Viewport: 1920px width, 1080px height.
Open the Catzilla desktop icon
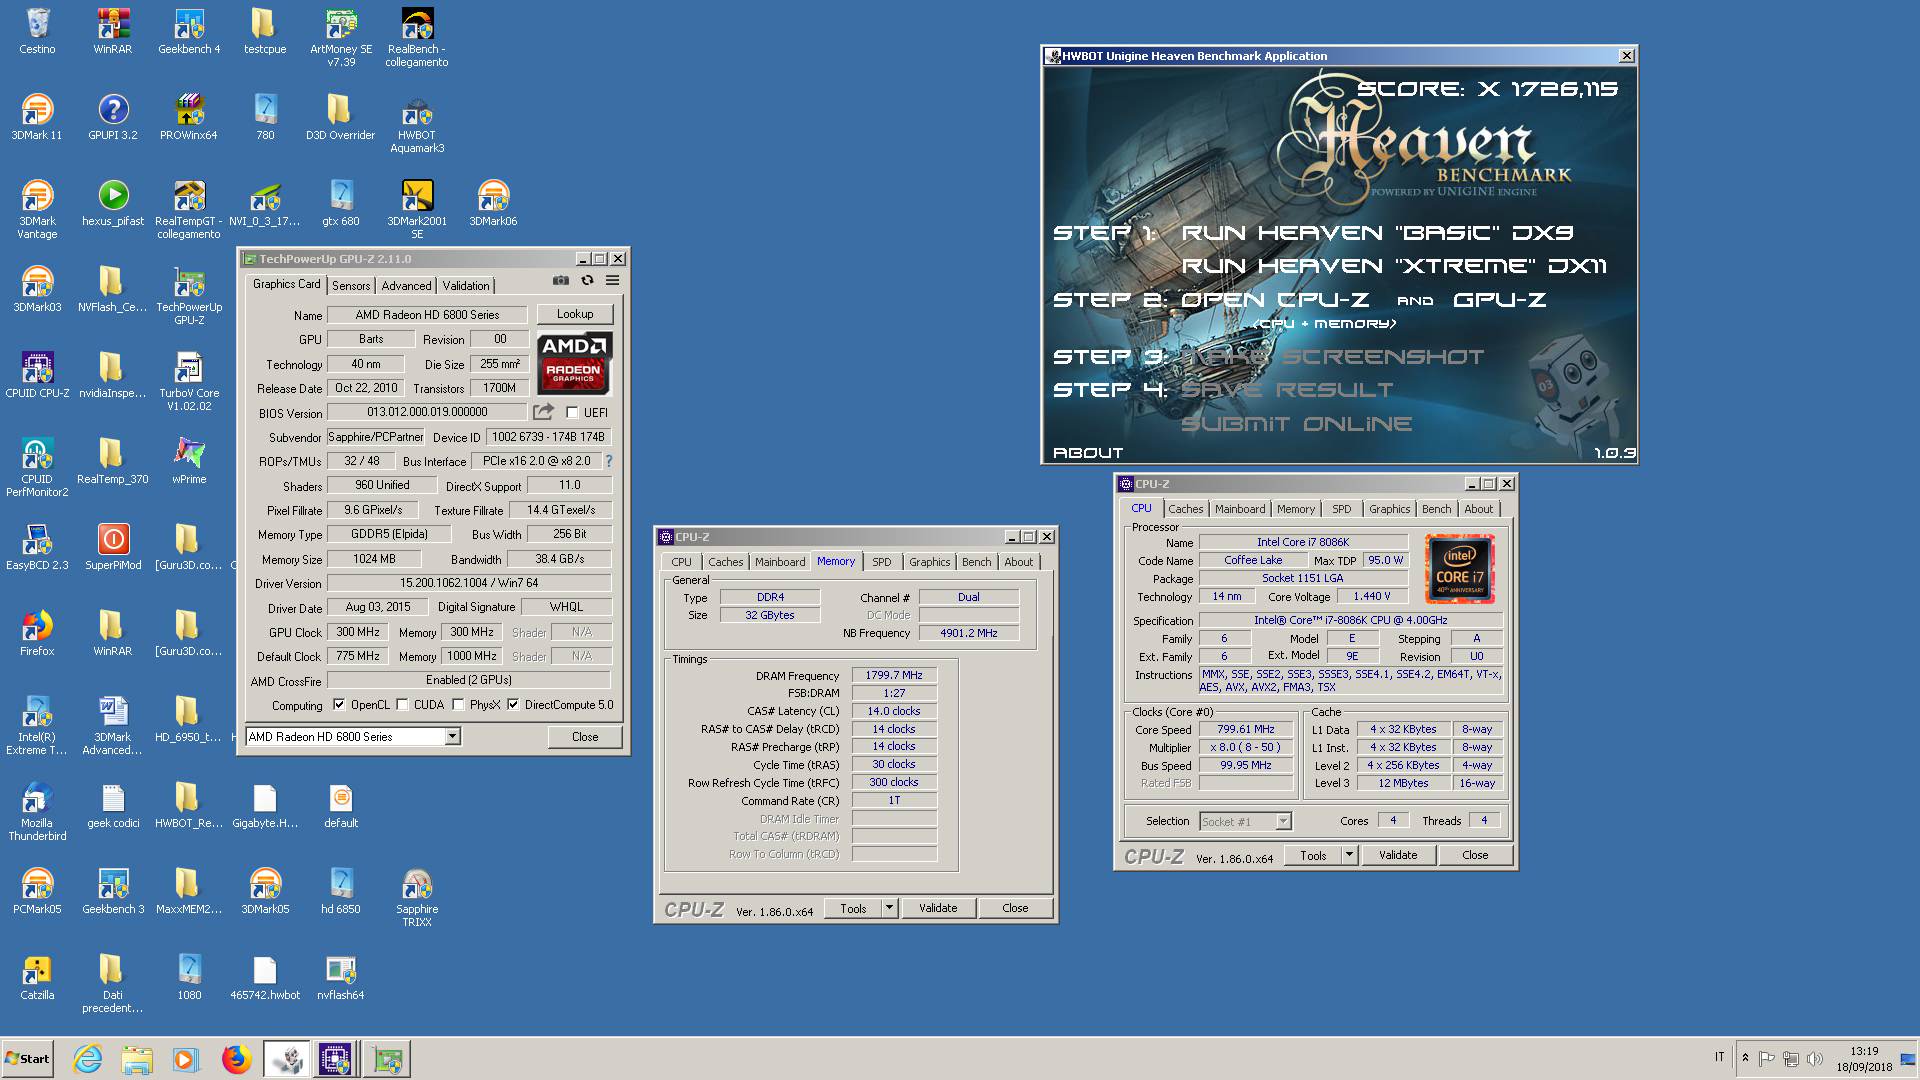(37, 977)
